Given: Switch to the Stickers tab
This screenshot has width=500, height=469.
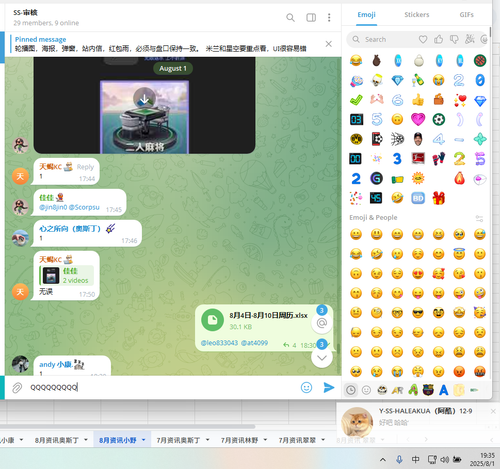Looking at the screenshot, I should (417, 15).
